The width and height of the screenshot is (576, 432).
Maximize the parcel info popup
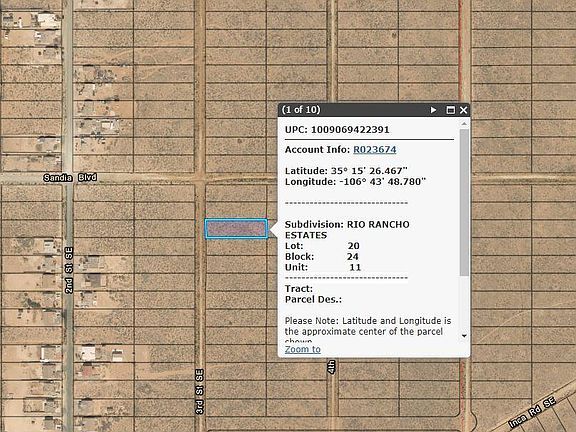click(x=450, y=110)
